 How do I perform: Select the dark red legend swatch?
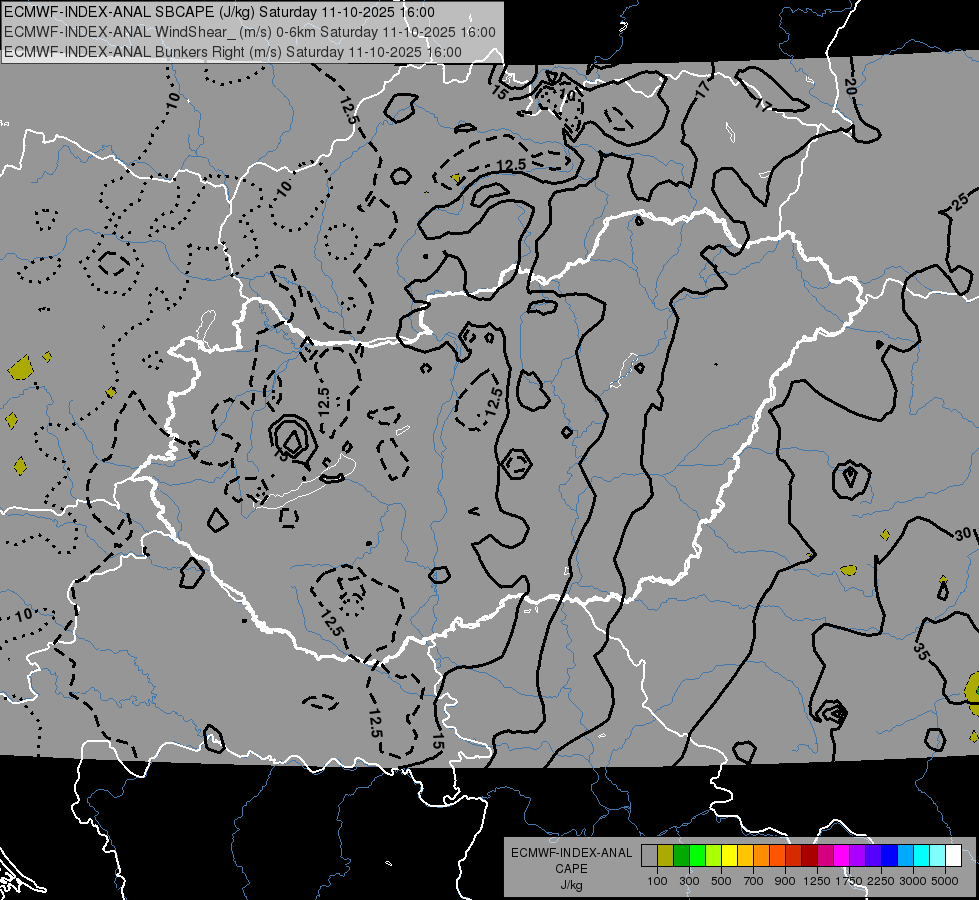pyautogui.click(x=810, y=855)
